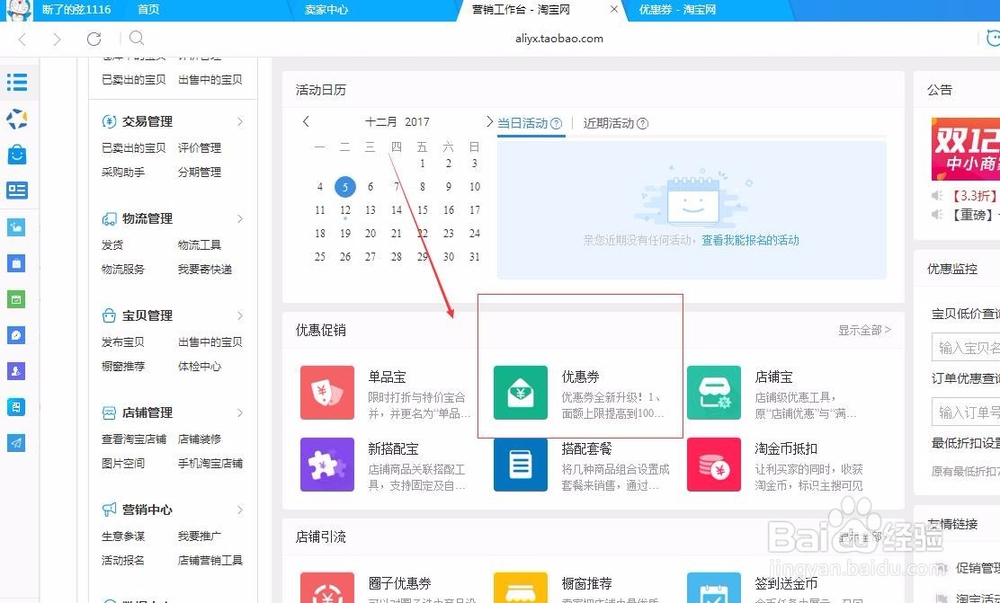Viewport: 1000px width, 603px height.
Task: Click the 圈子优惠券 red icon
Action: coord(327,588)
